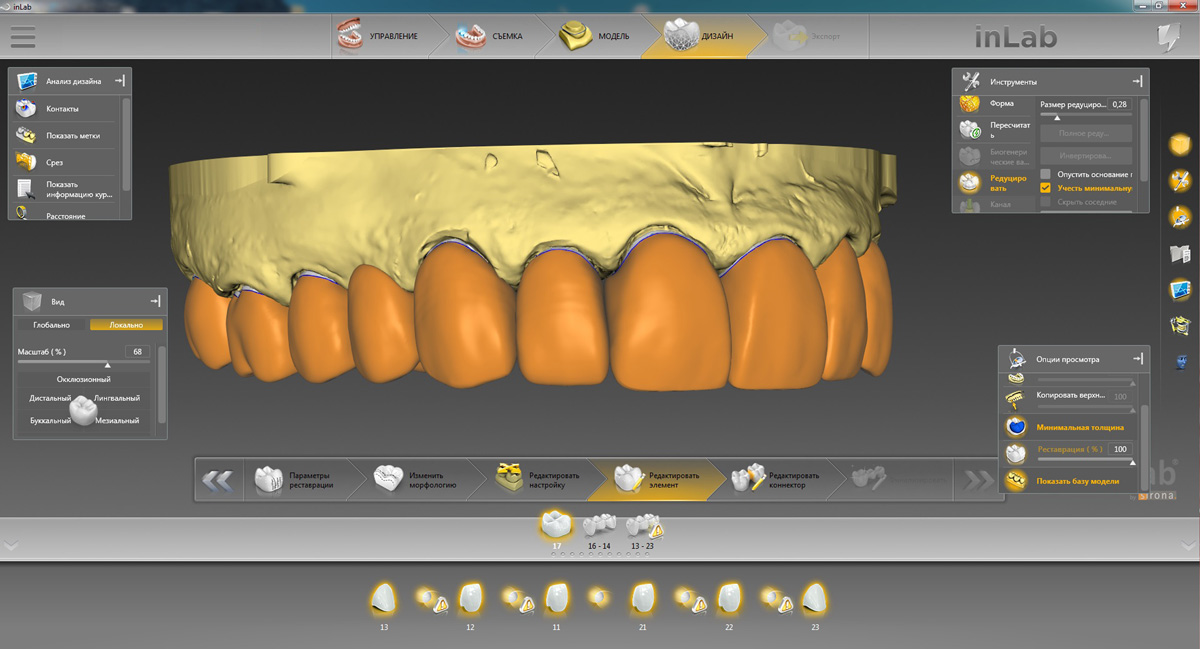Choose the Локально view mode

tap(126, 325)
